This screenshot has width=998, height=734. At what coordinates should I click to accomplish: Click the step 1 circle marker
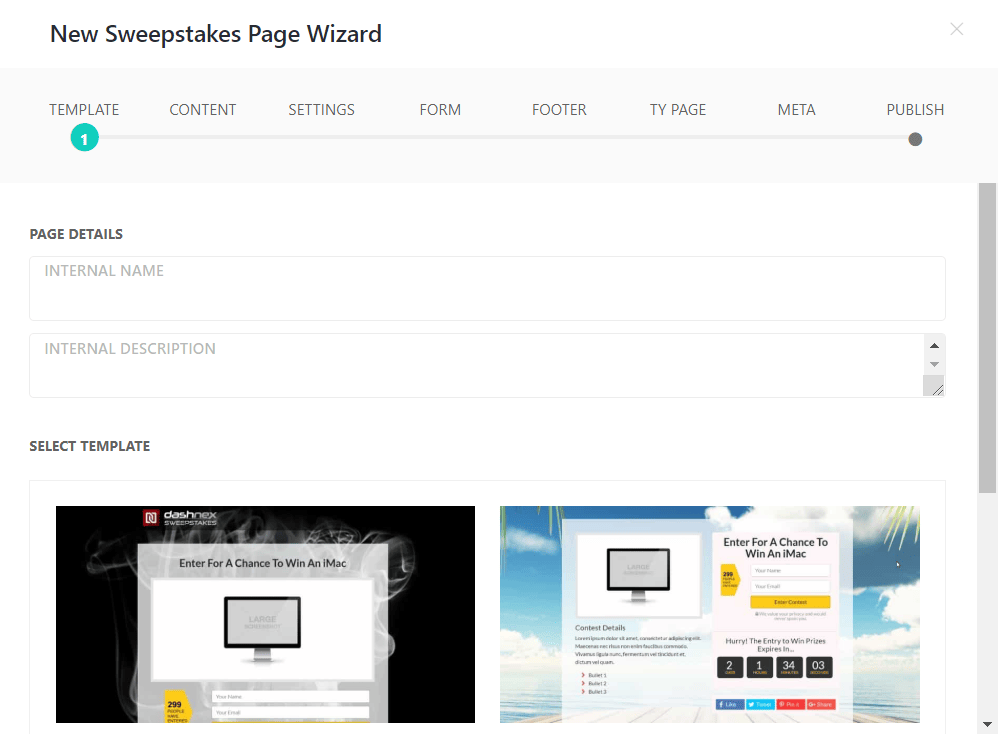(84, 139)
